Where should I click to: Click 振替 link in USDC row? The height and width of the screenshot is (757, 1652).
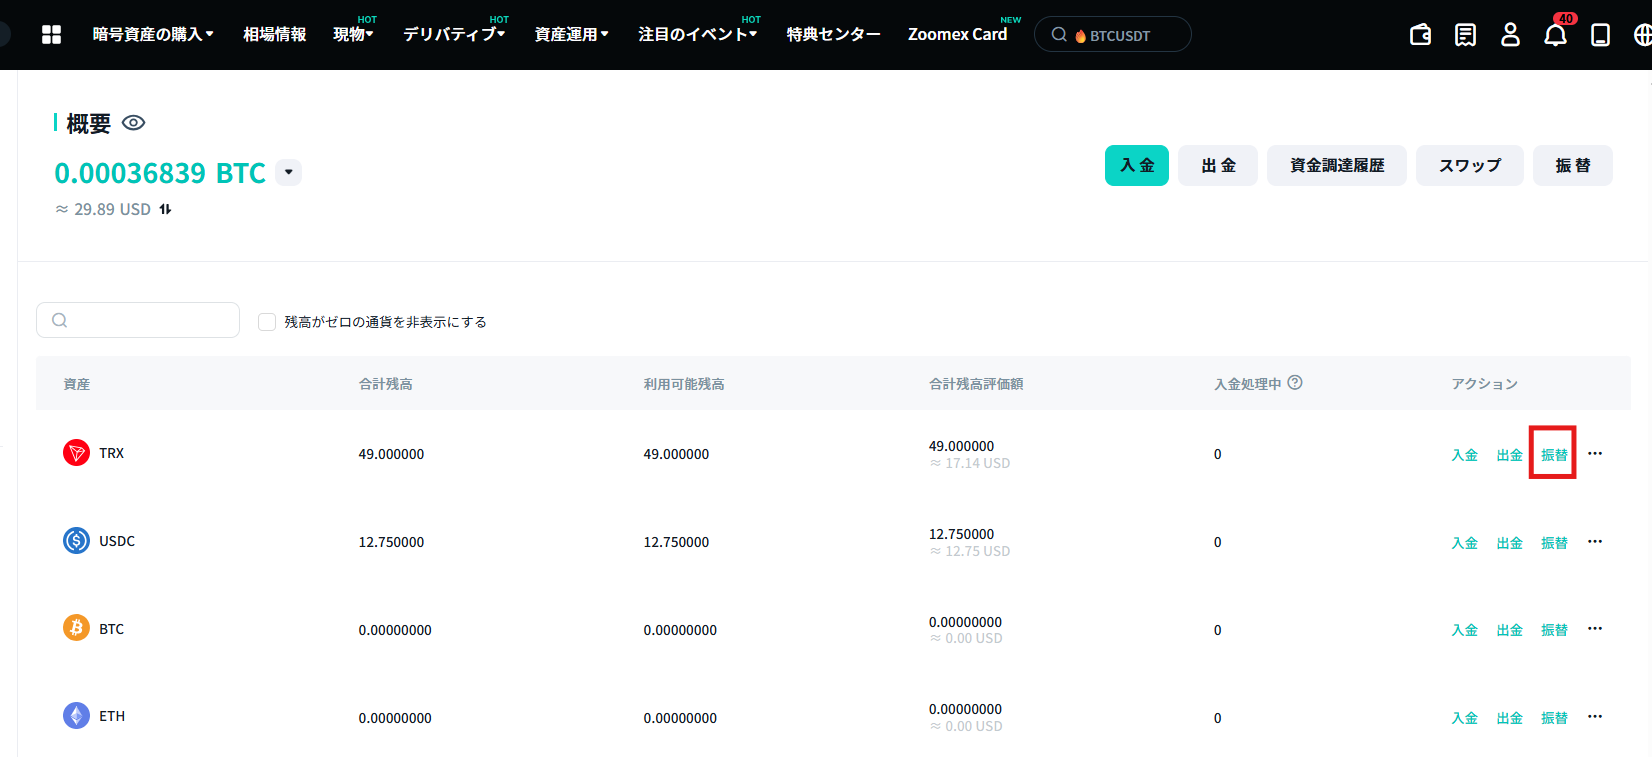1554,543
